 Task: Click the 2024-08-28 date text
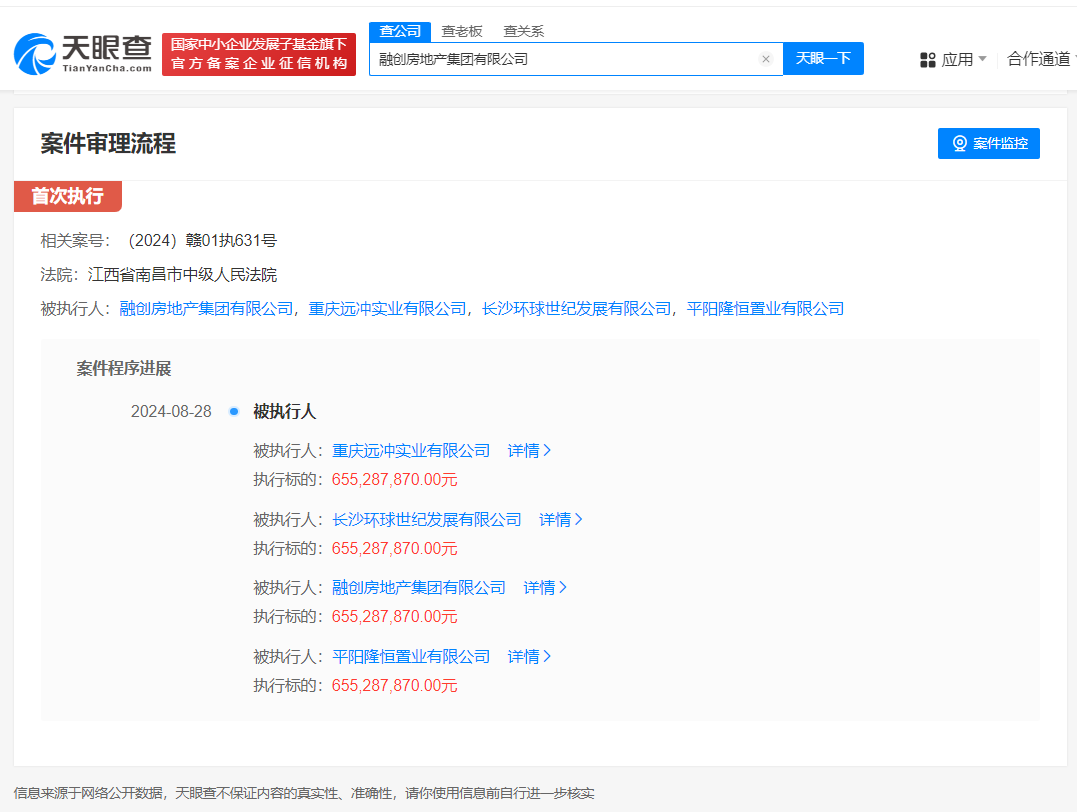tap(171, 411)
